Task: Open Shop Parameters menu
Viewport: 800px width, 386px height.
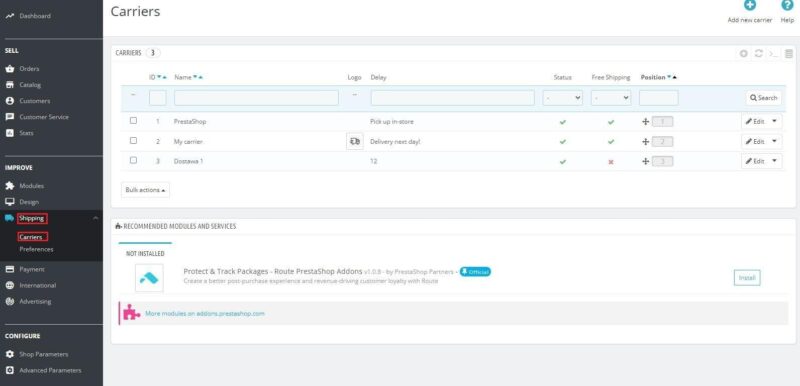Action: pyautogui.click(x=43, y=354)
